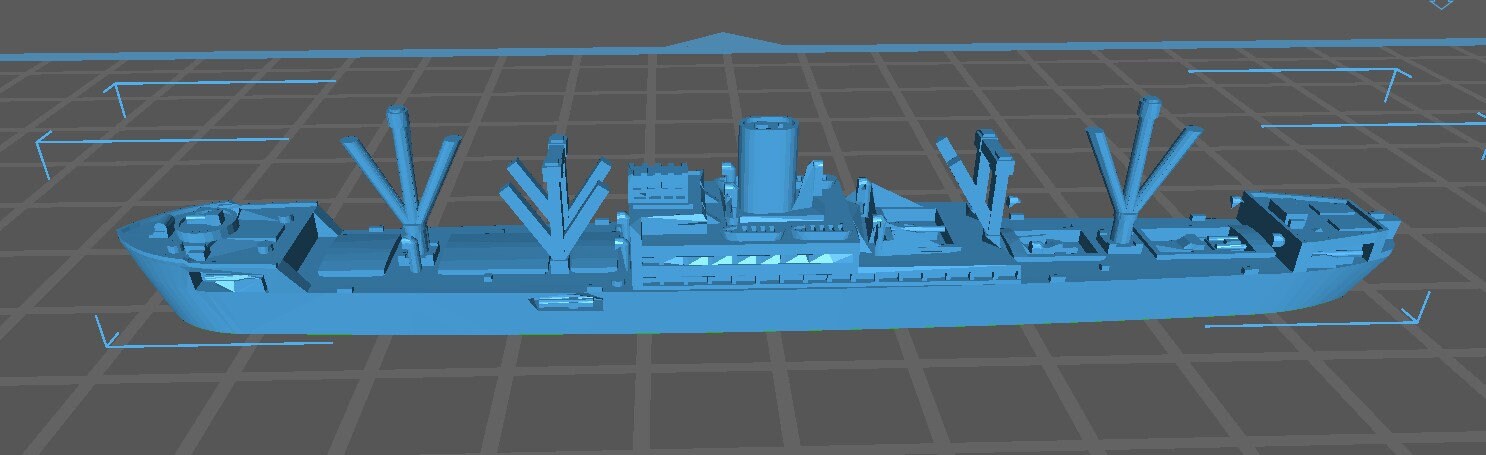Viewport: 1486px width, 455px height.
Task: Select the bridge block with the crenellated top
Action: point(661,188)
